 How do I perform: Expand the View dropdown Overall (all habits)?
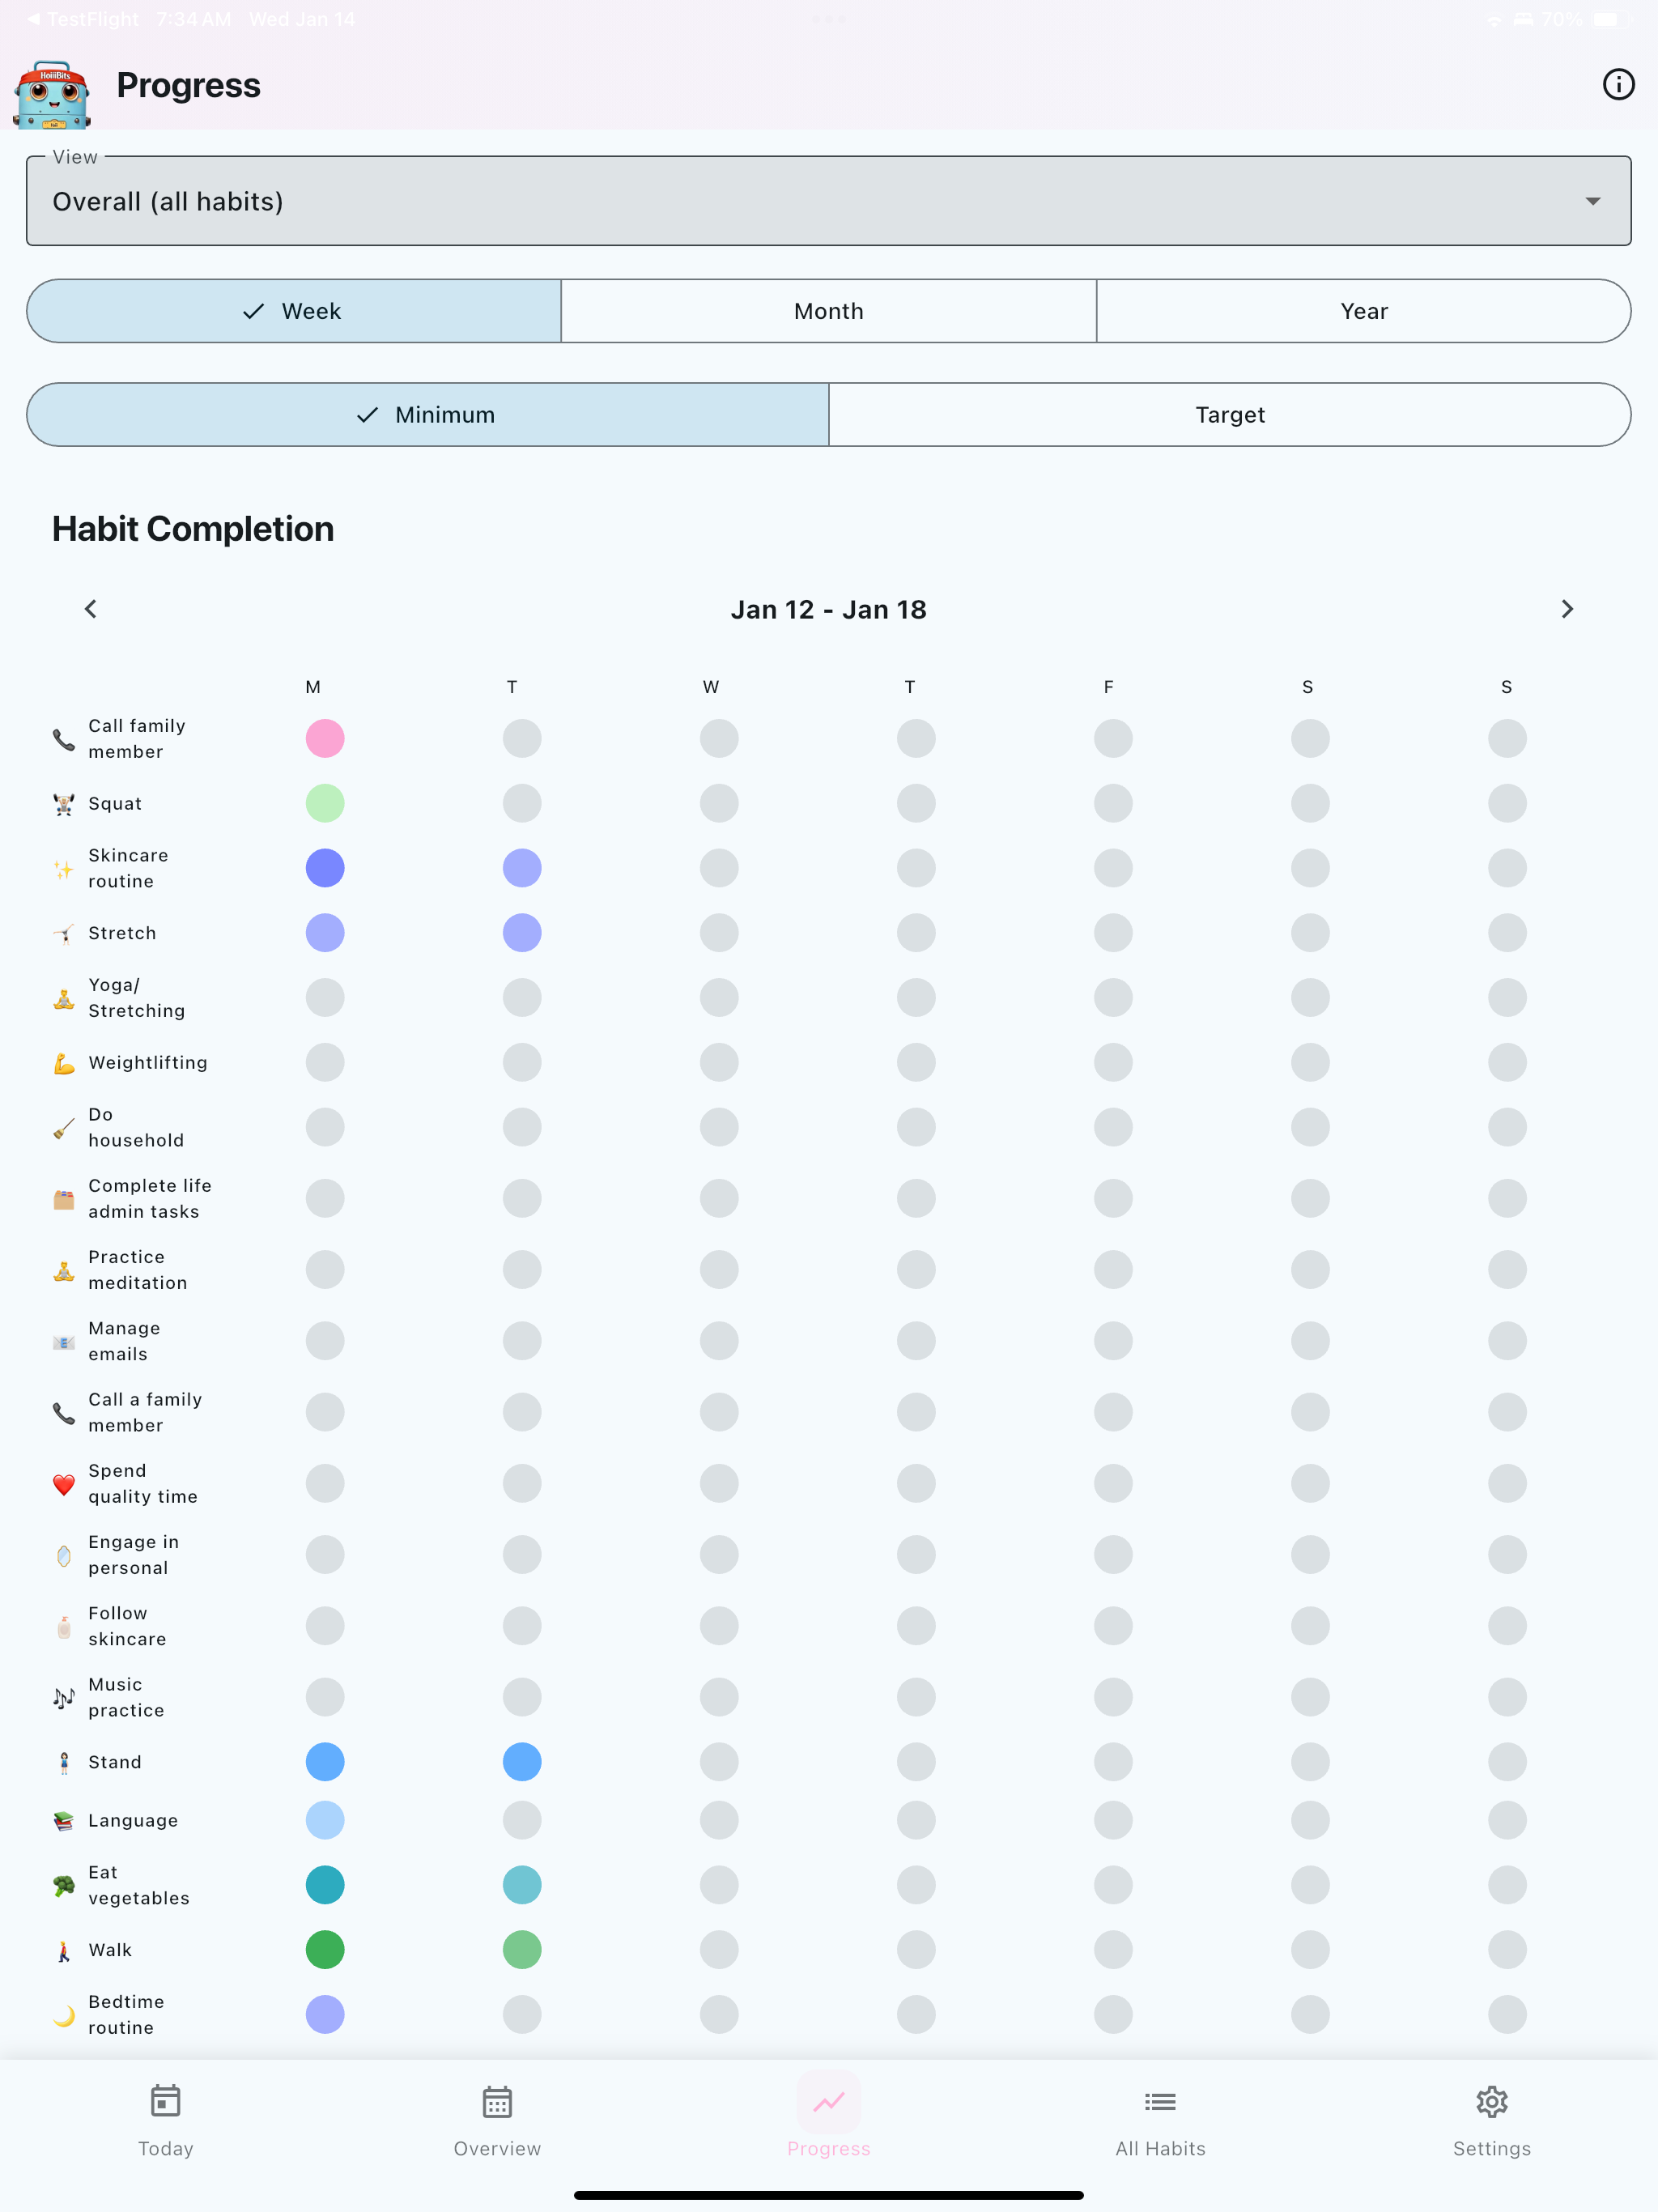click(x=828, y=201)
